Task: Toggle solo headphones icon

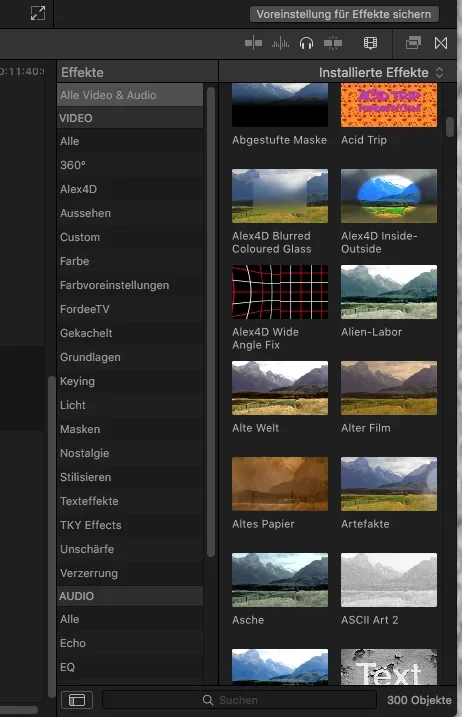Action: click(x=306, y=43)
